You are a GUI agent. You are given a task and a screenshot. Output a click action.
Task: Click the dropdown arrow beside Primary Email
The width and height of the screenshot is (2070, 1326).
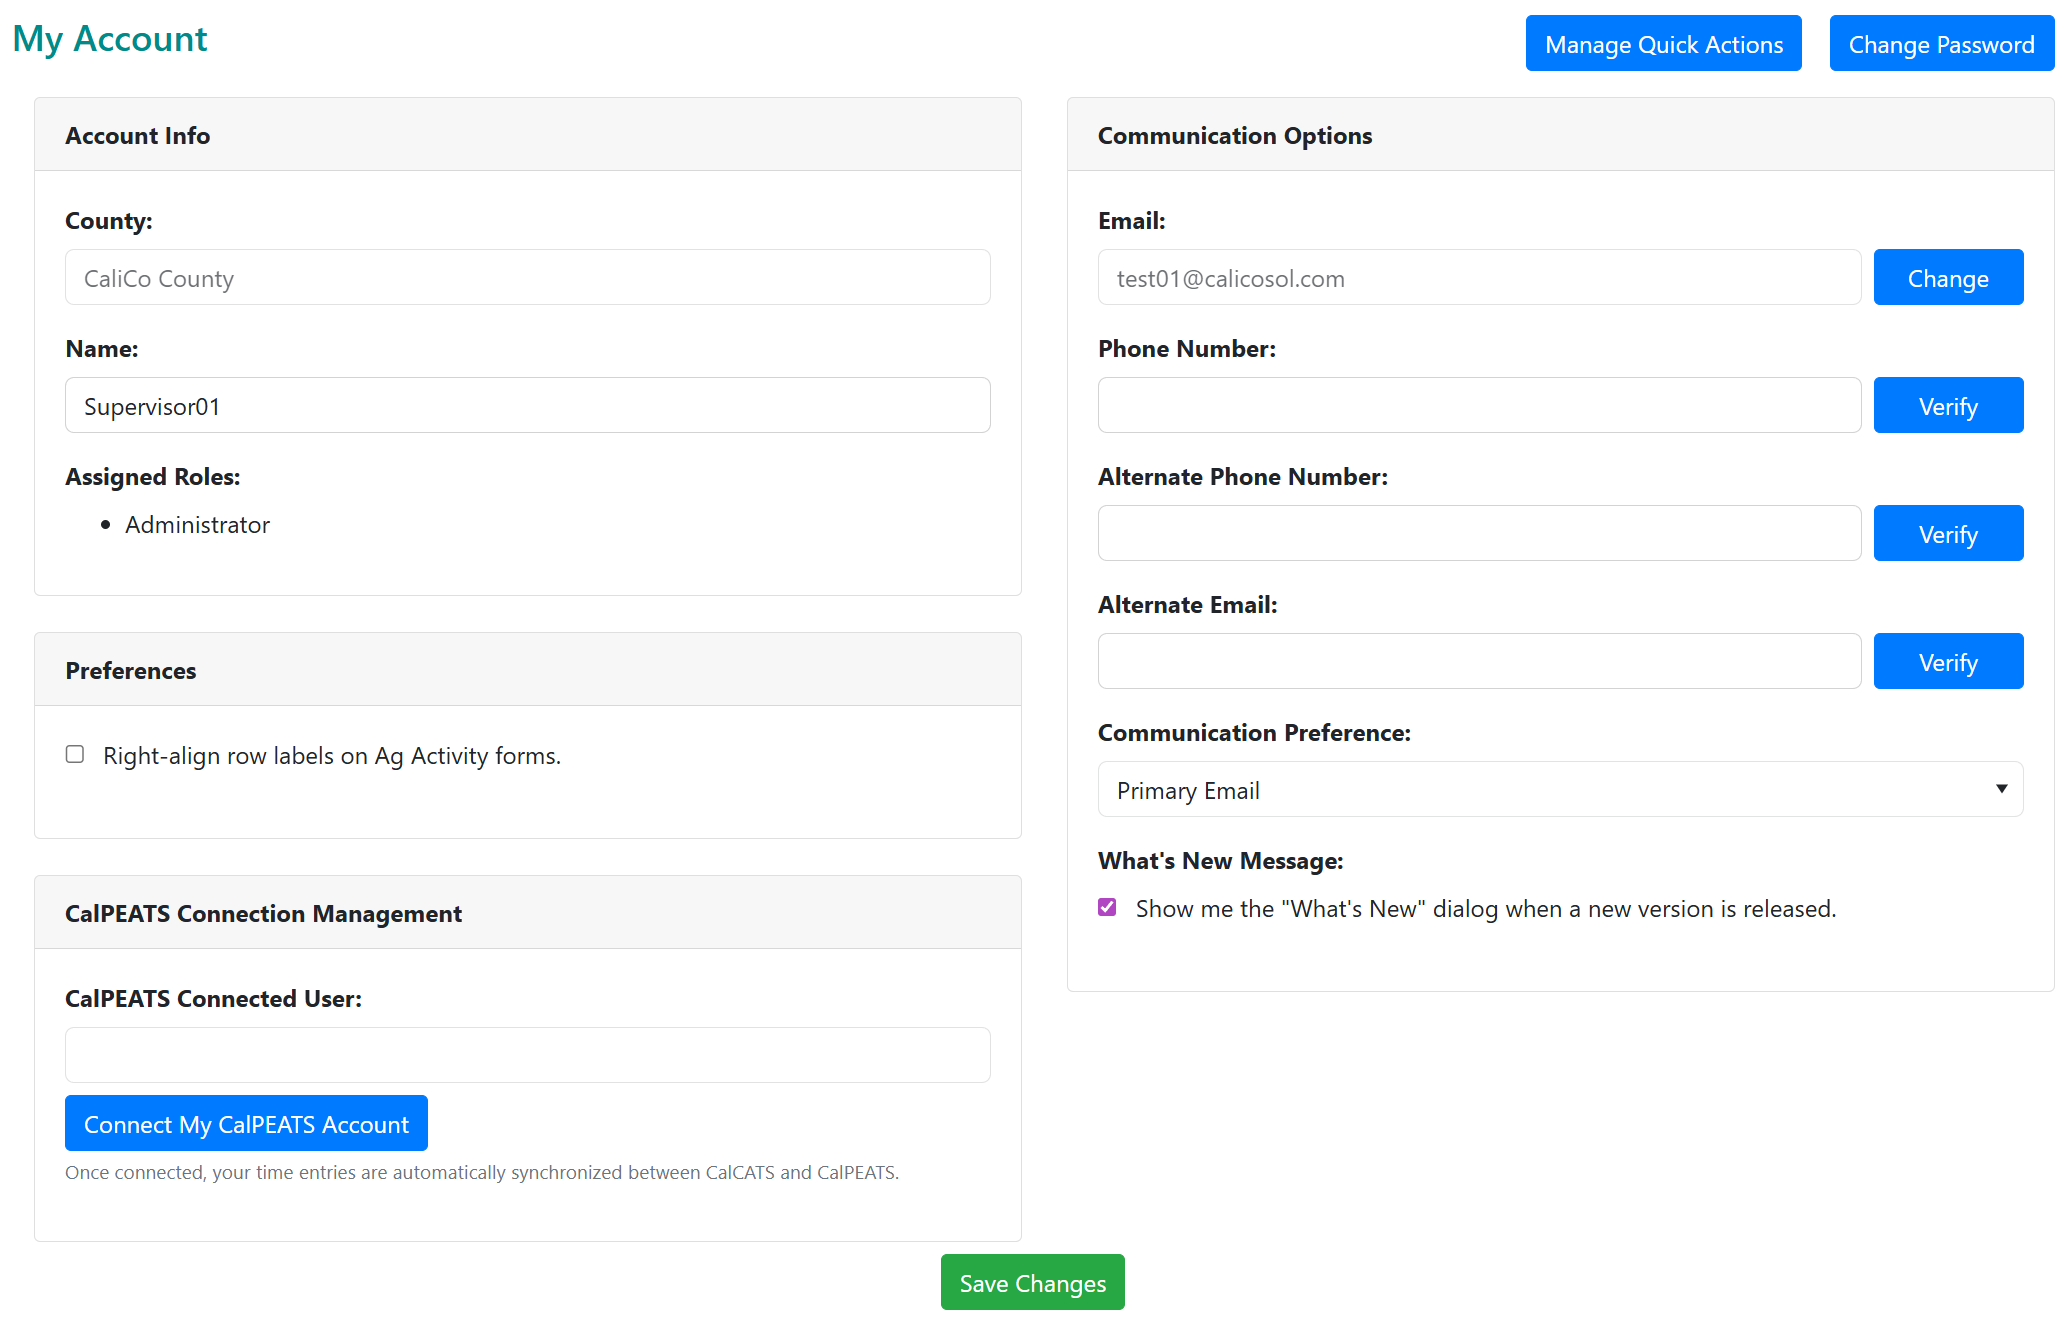(2001, 789)
